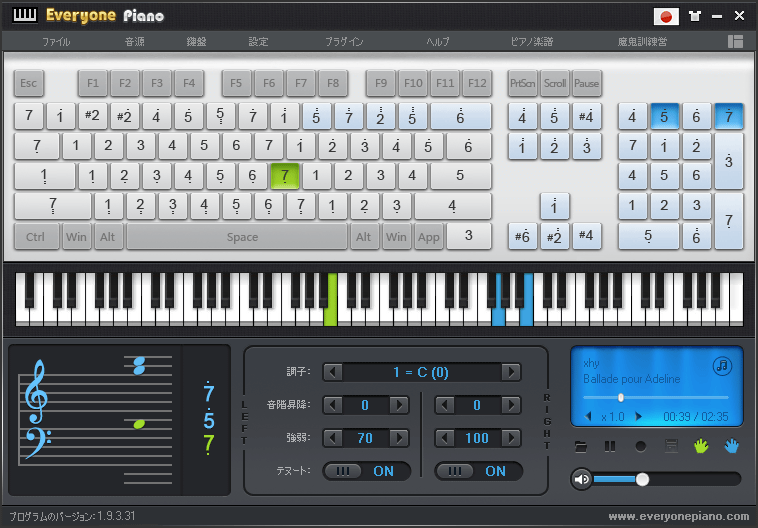This screenshot has width=758, height=528.
Task: Click the speed value x 1.0
Action: [613, 416]
